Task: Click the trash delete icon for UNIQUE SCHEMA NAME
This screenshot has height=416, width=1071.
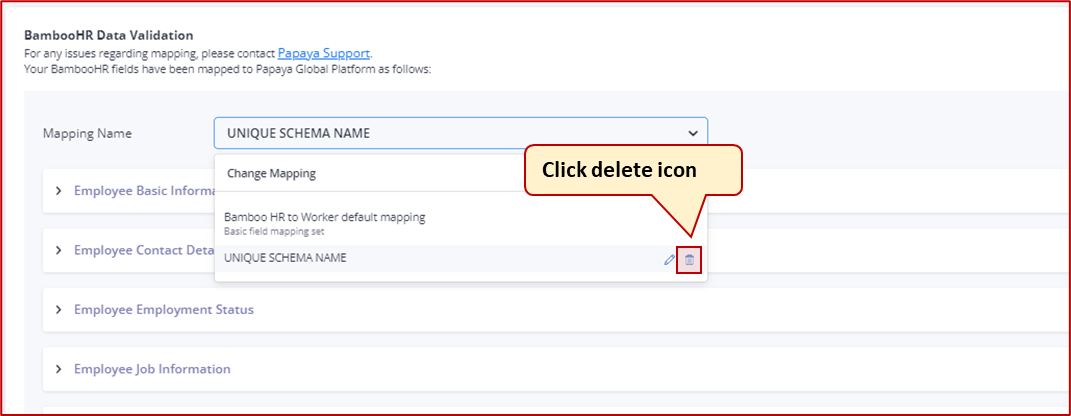Action: tap(689, 260)
